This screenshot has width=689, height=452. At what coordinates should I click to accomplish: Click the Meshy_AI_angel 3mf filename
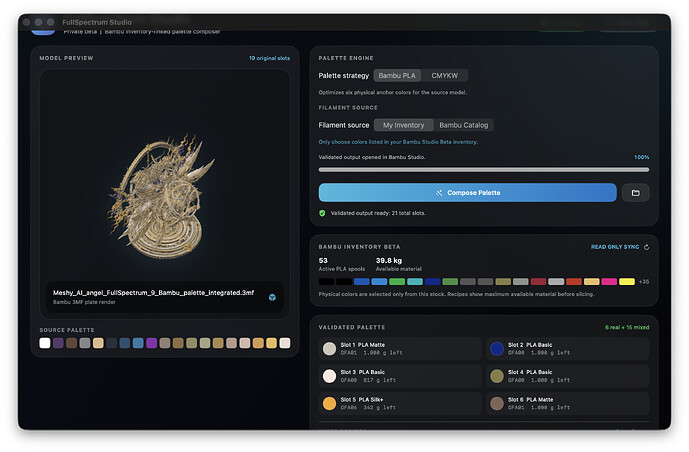click(153, 293)
